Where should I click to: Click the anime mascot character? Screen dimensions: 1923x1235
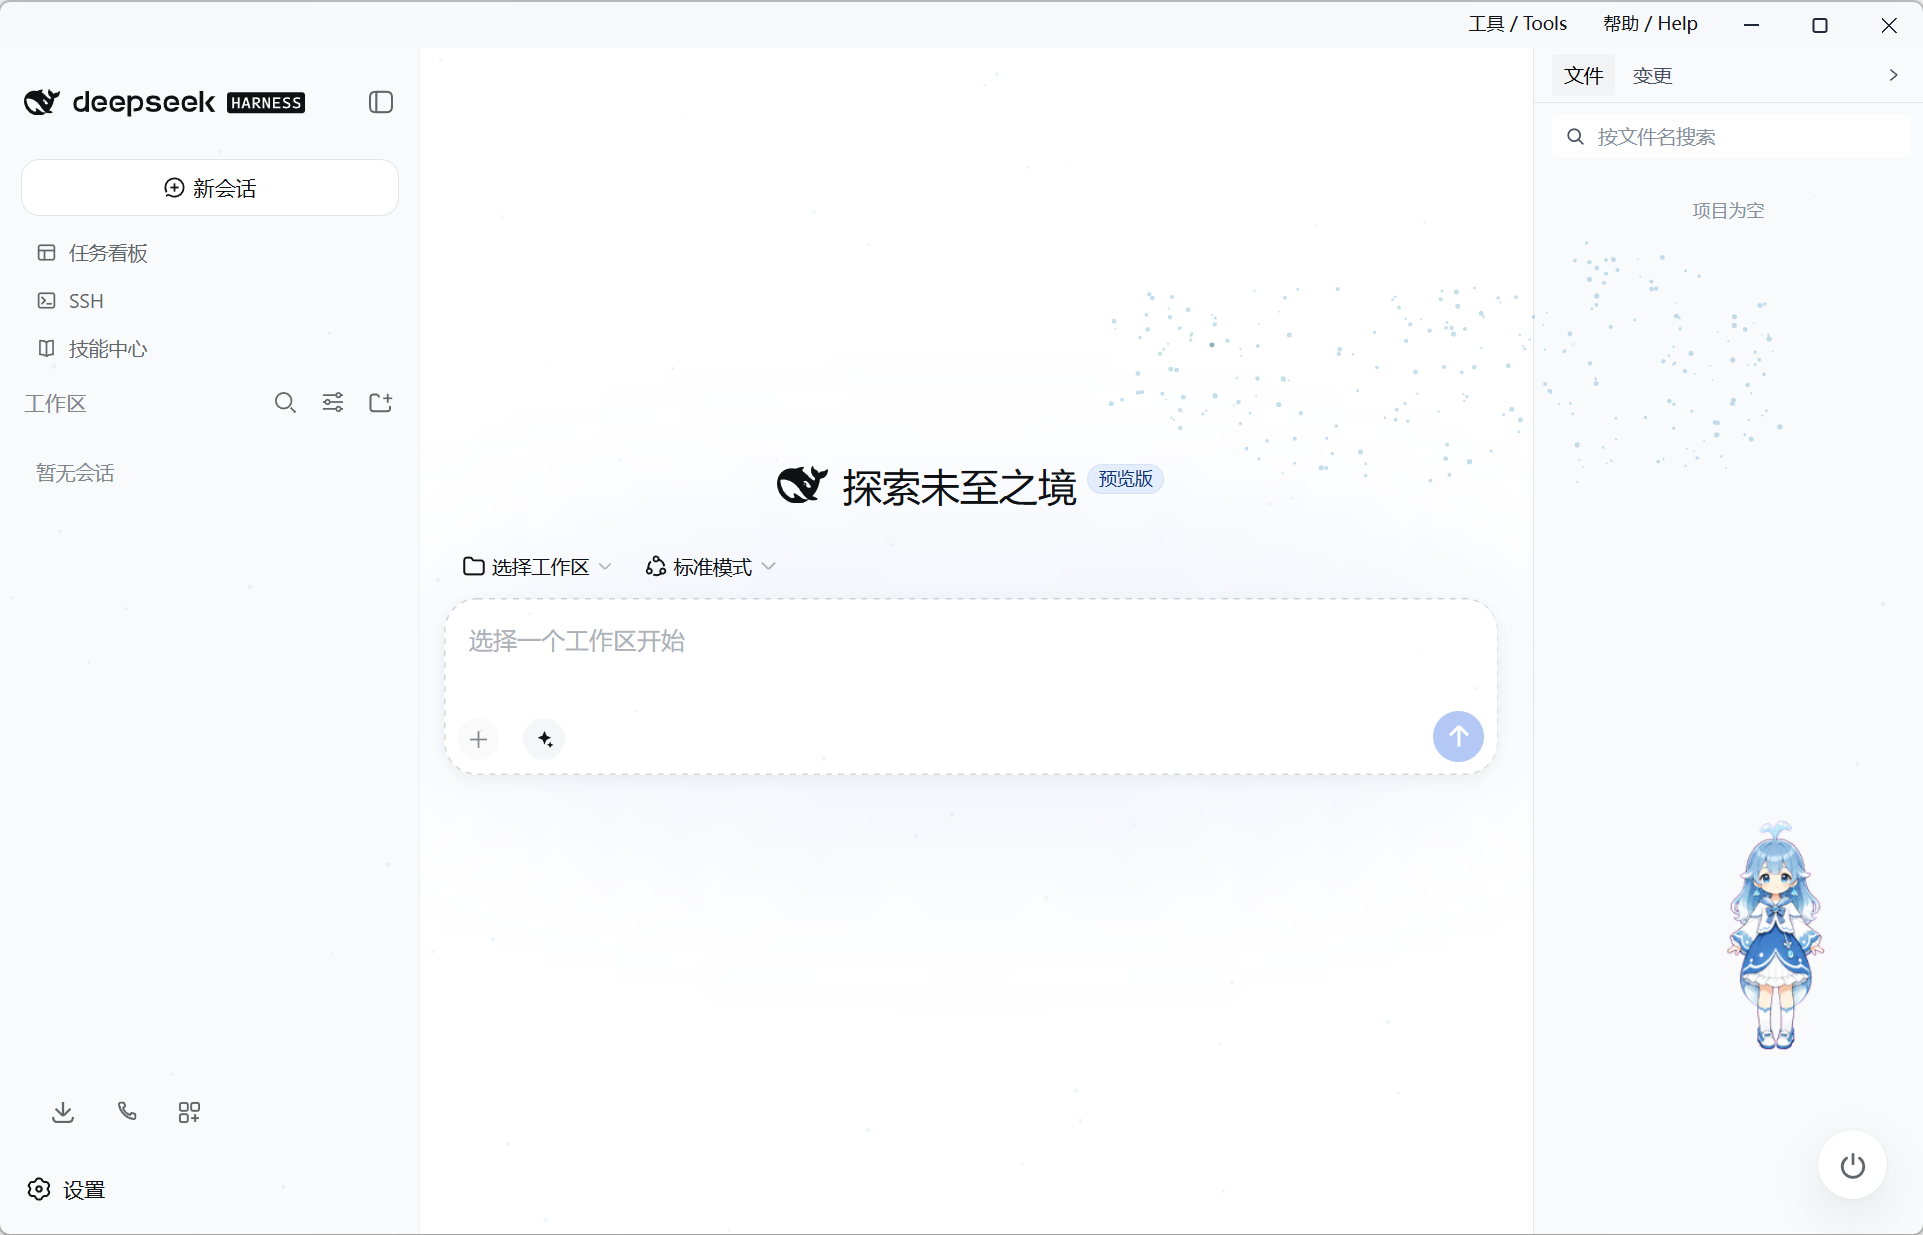tap(1775, 935)
